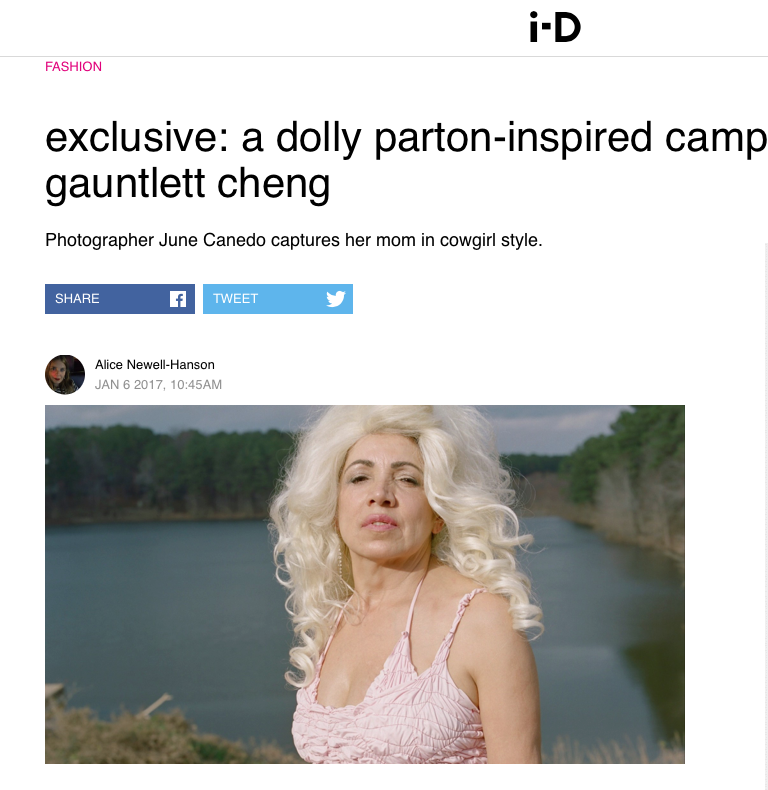Viewport: 768px width, 790px height.
Task: Click the Twitter bird icon
Action: (336, 299)
